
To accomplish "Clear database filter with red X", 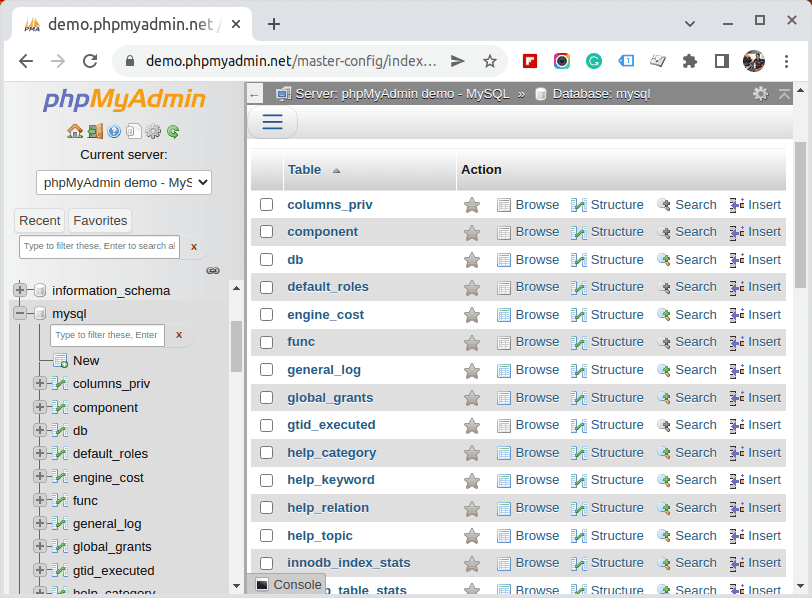I will (x=194, y=247).
